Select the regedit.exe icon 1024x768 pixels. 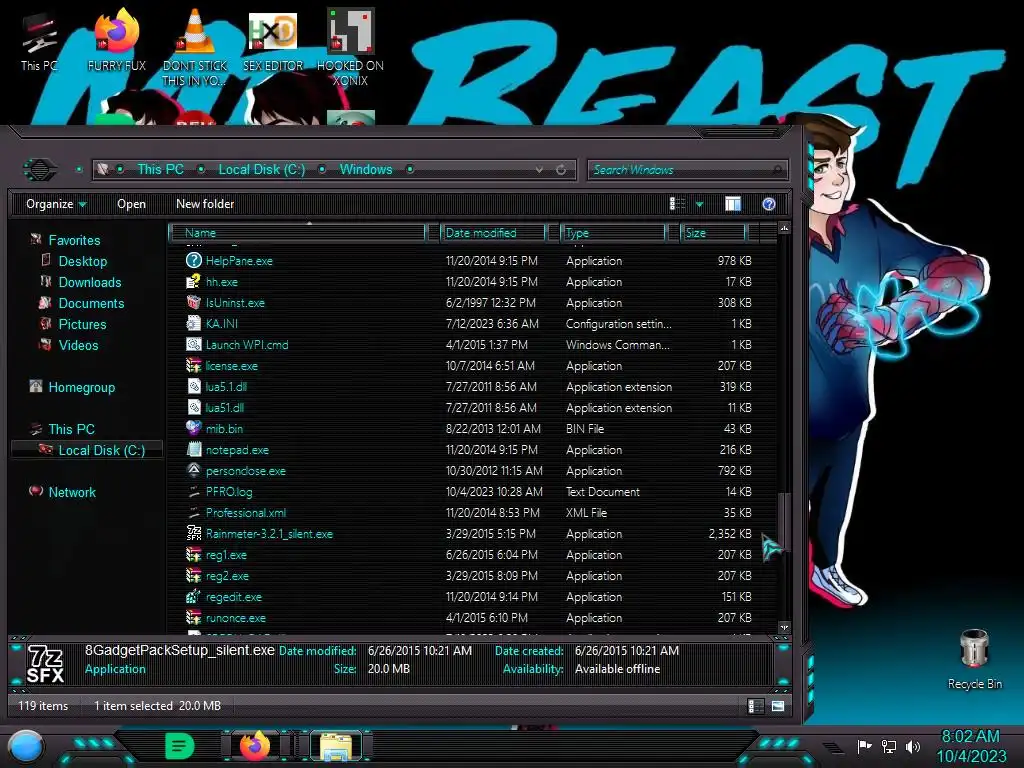(193, 596)
